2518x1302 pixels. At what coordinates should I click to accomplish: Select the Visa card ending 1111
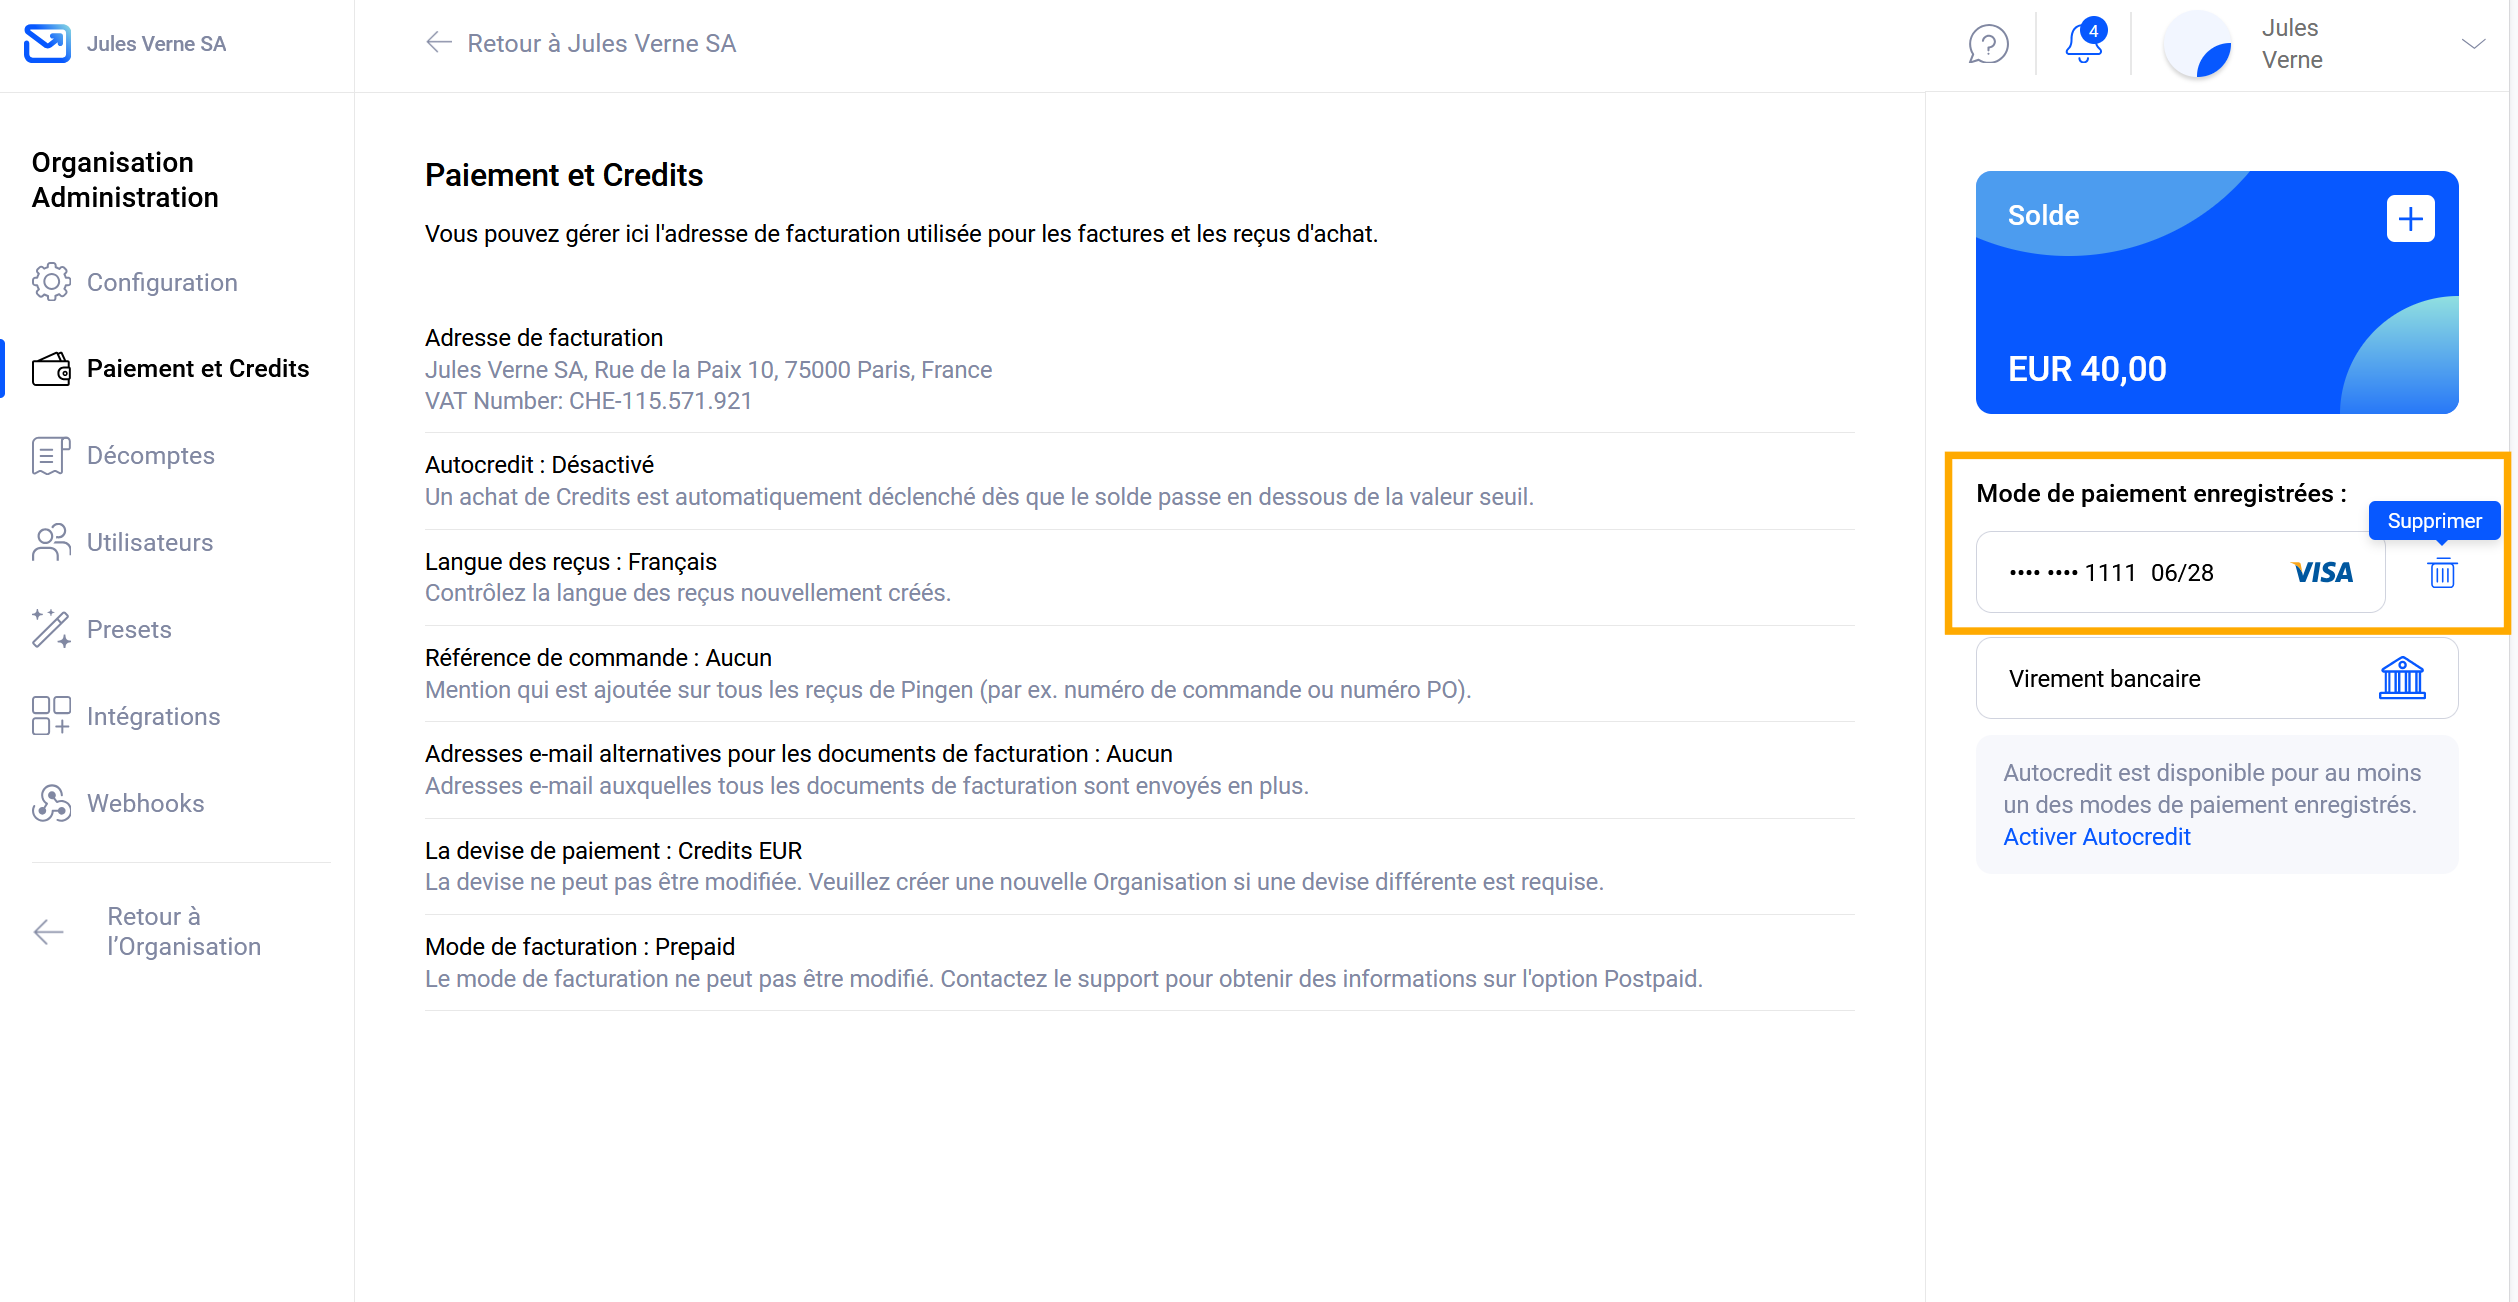(2180, 573)
